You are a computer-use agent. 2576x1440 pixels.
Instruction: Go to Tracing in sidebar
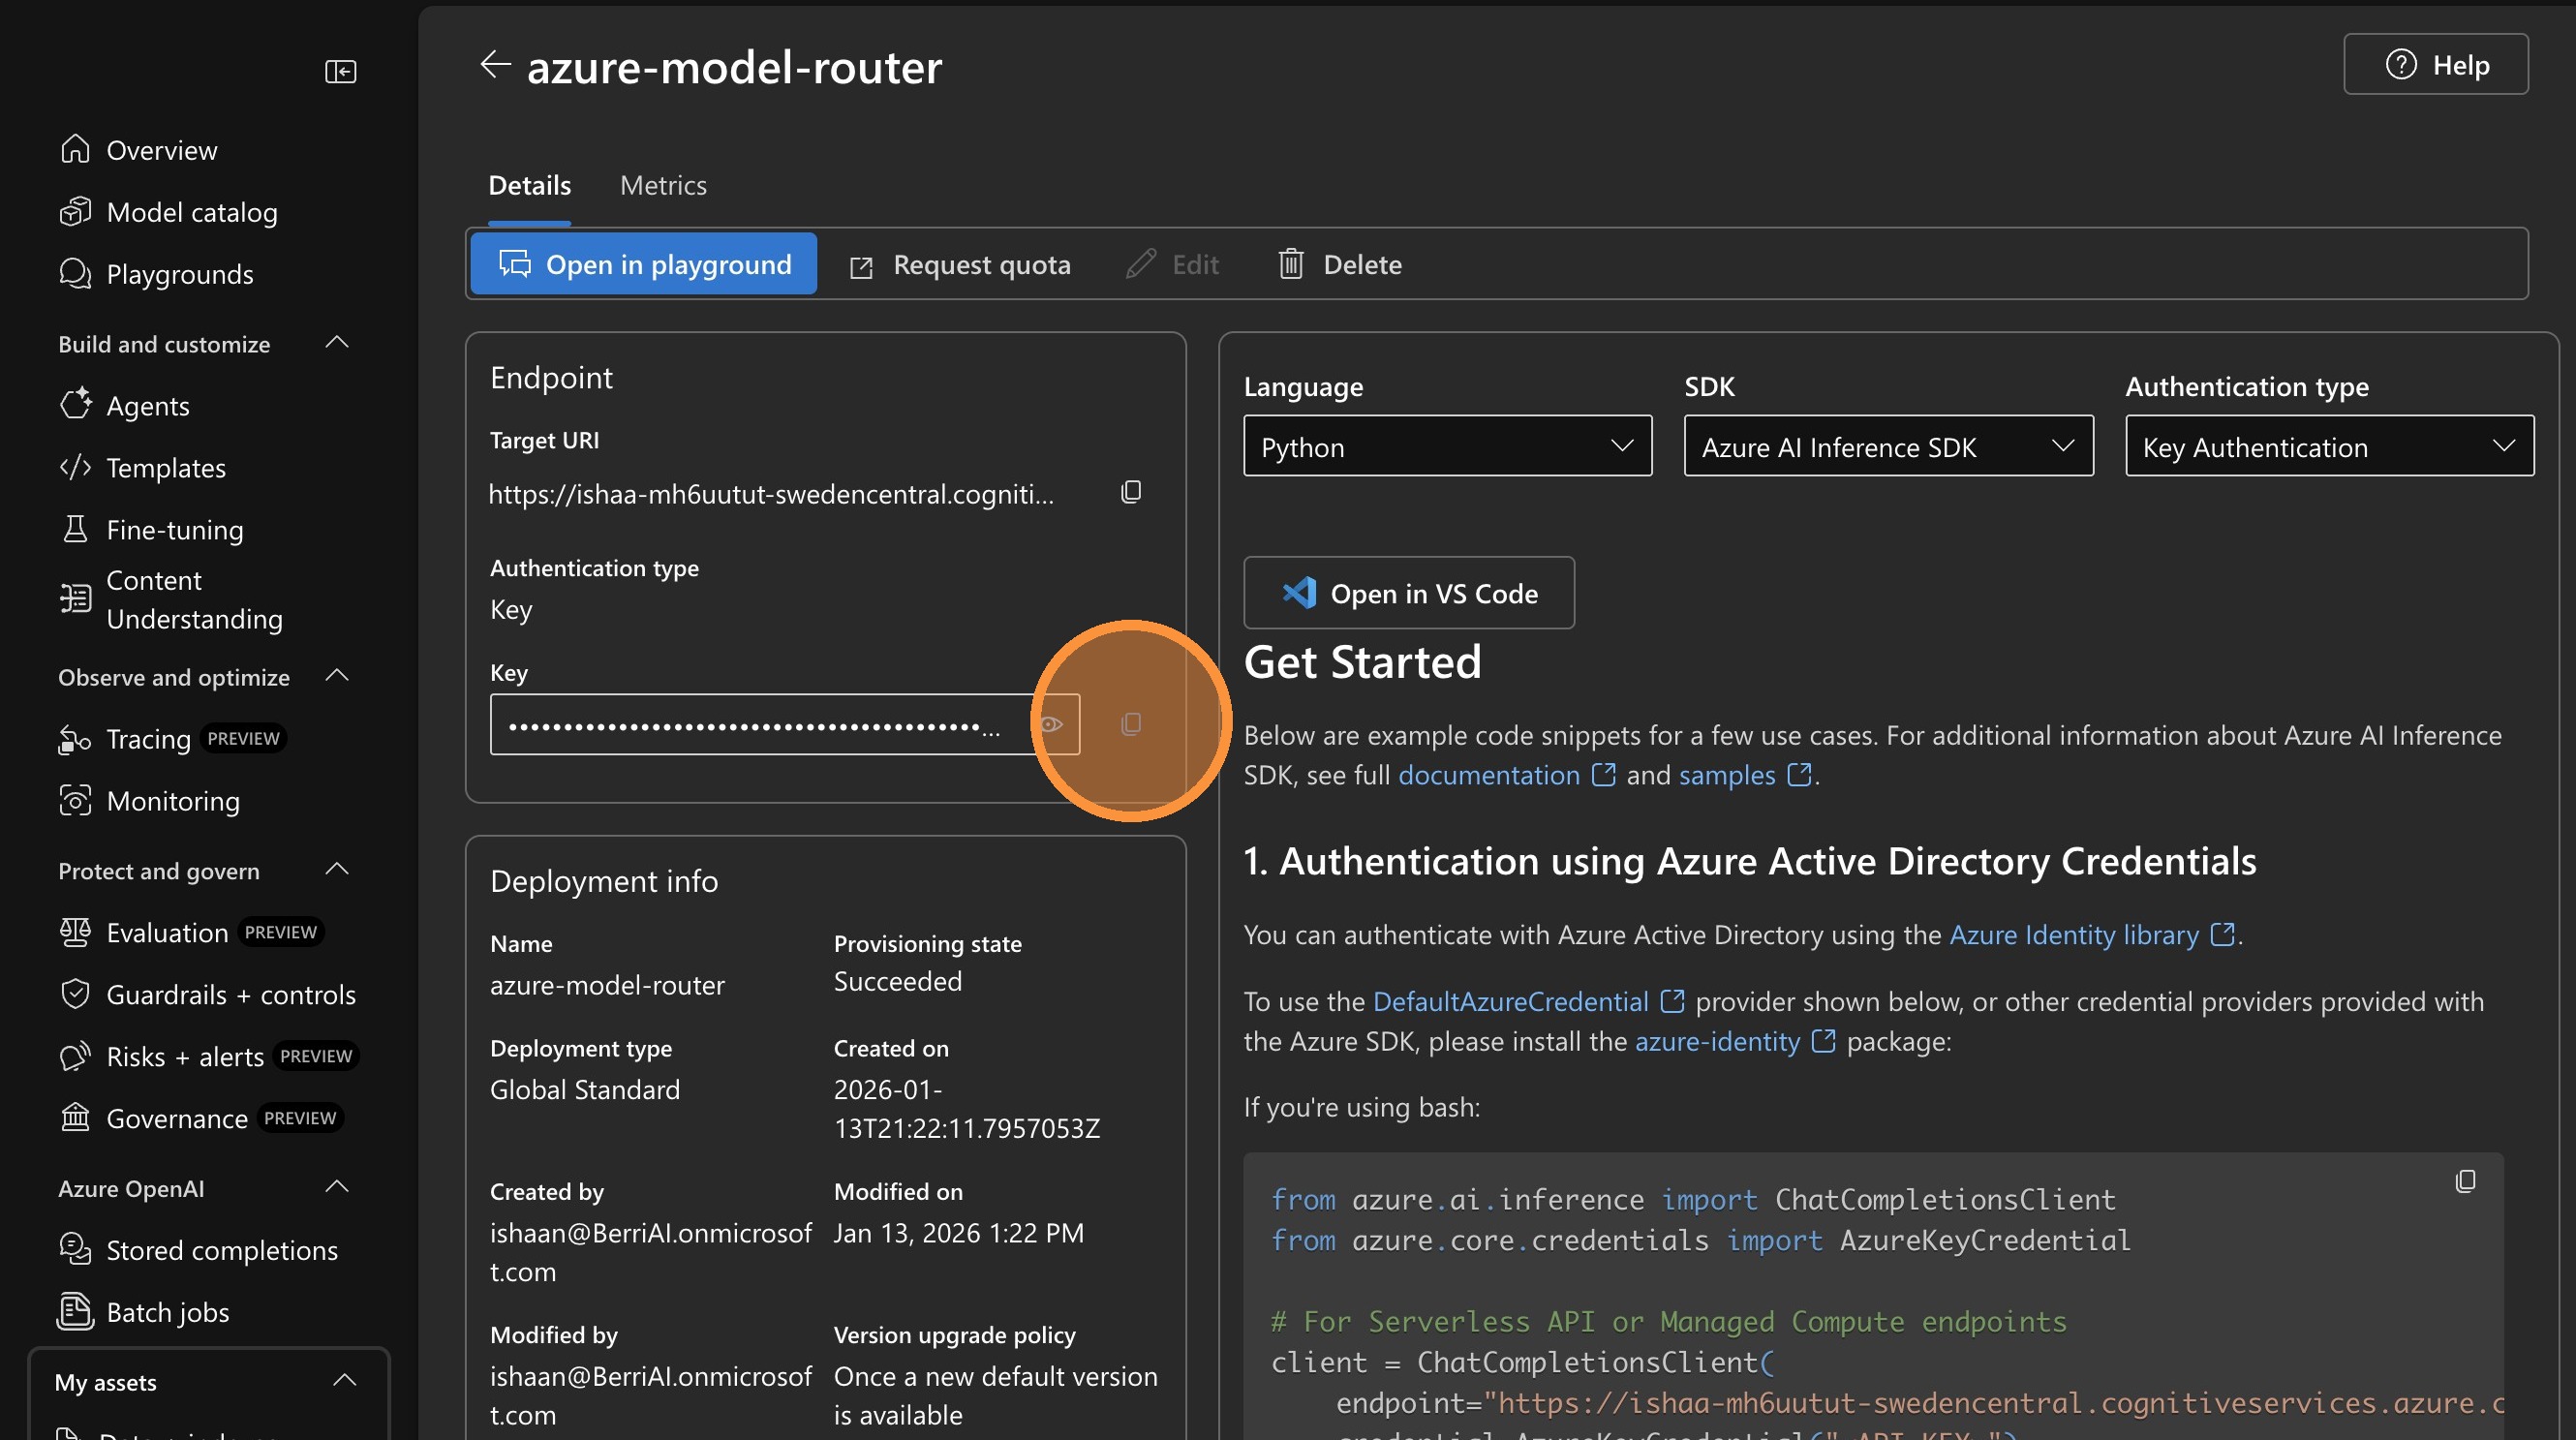pyautogui.click(x=148, y=739)
